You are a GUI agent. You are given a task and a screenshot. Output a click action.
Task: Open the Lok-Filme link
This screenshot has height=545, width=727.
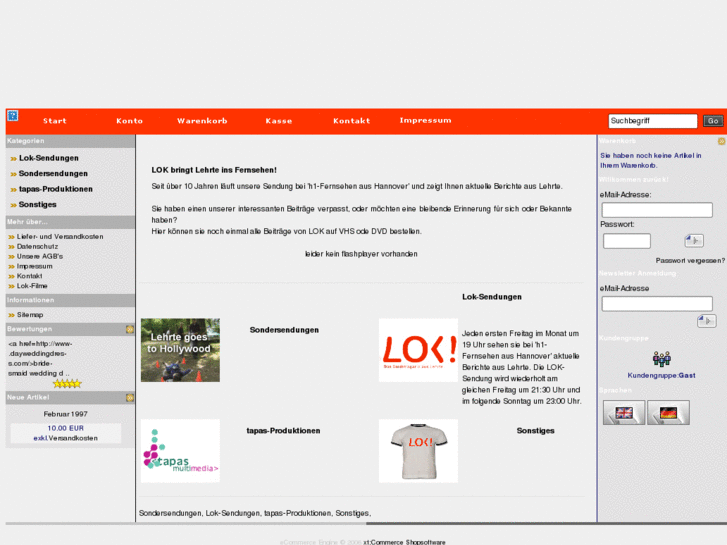(x=32, y=286)
